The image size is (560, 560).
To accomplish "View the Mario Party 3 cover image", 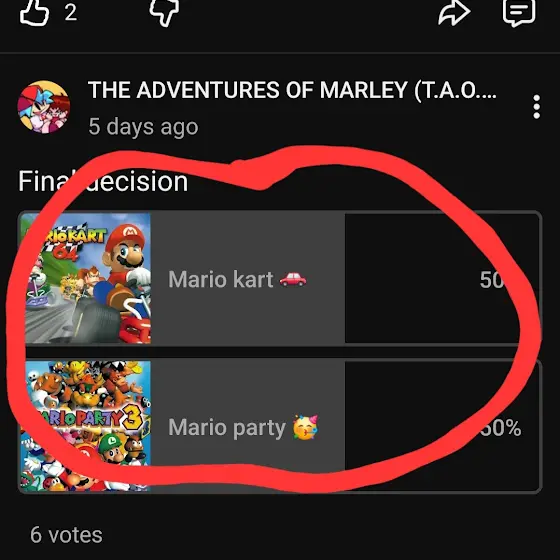I will click(x=86, y=426).
